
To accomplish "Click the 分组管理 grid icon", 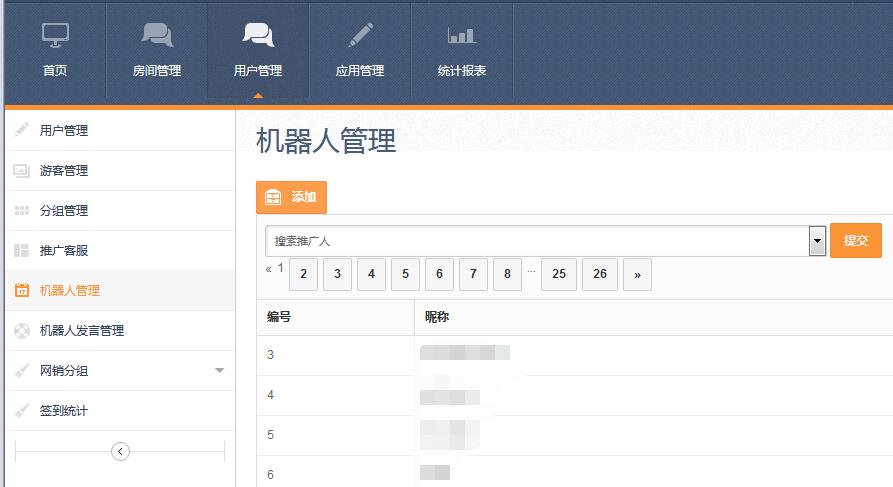I will pyautogui.click(x=22, y=211).
